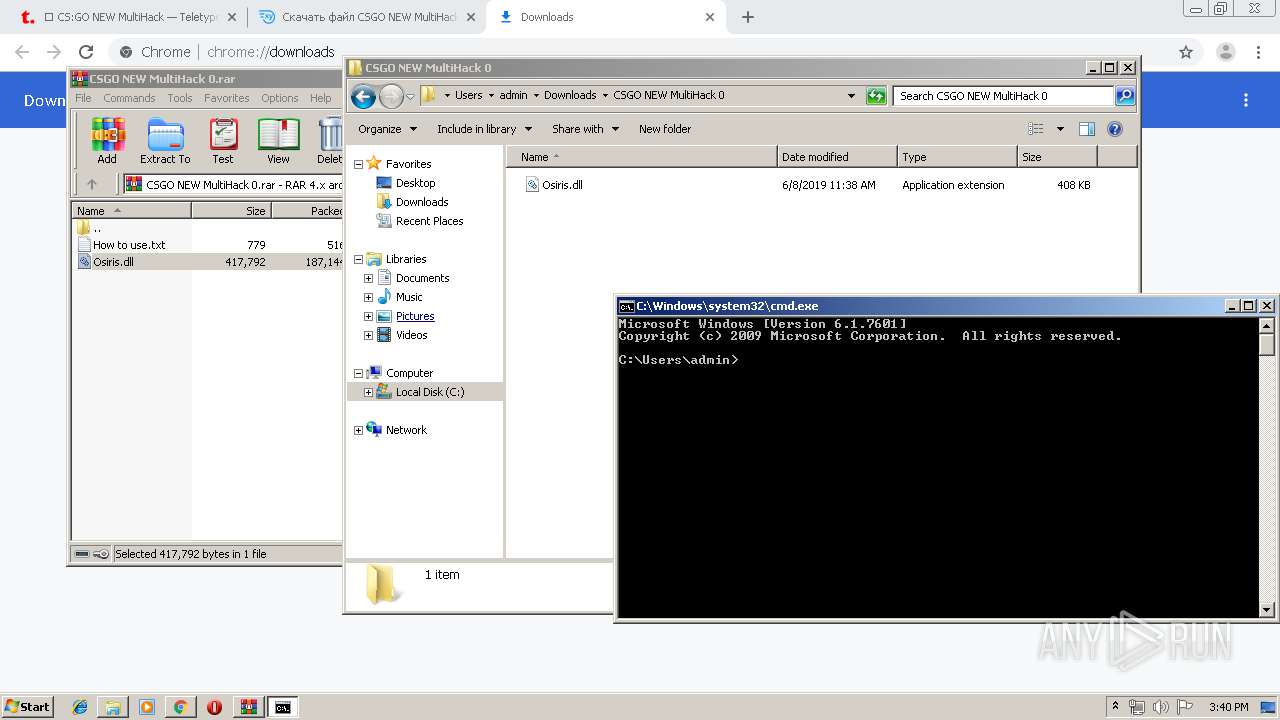The image size is (1280, 720).
Task: Open the WinRAR Options menu
Action: pyautogui.click(x=280, y=98)
